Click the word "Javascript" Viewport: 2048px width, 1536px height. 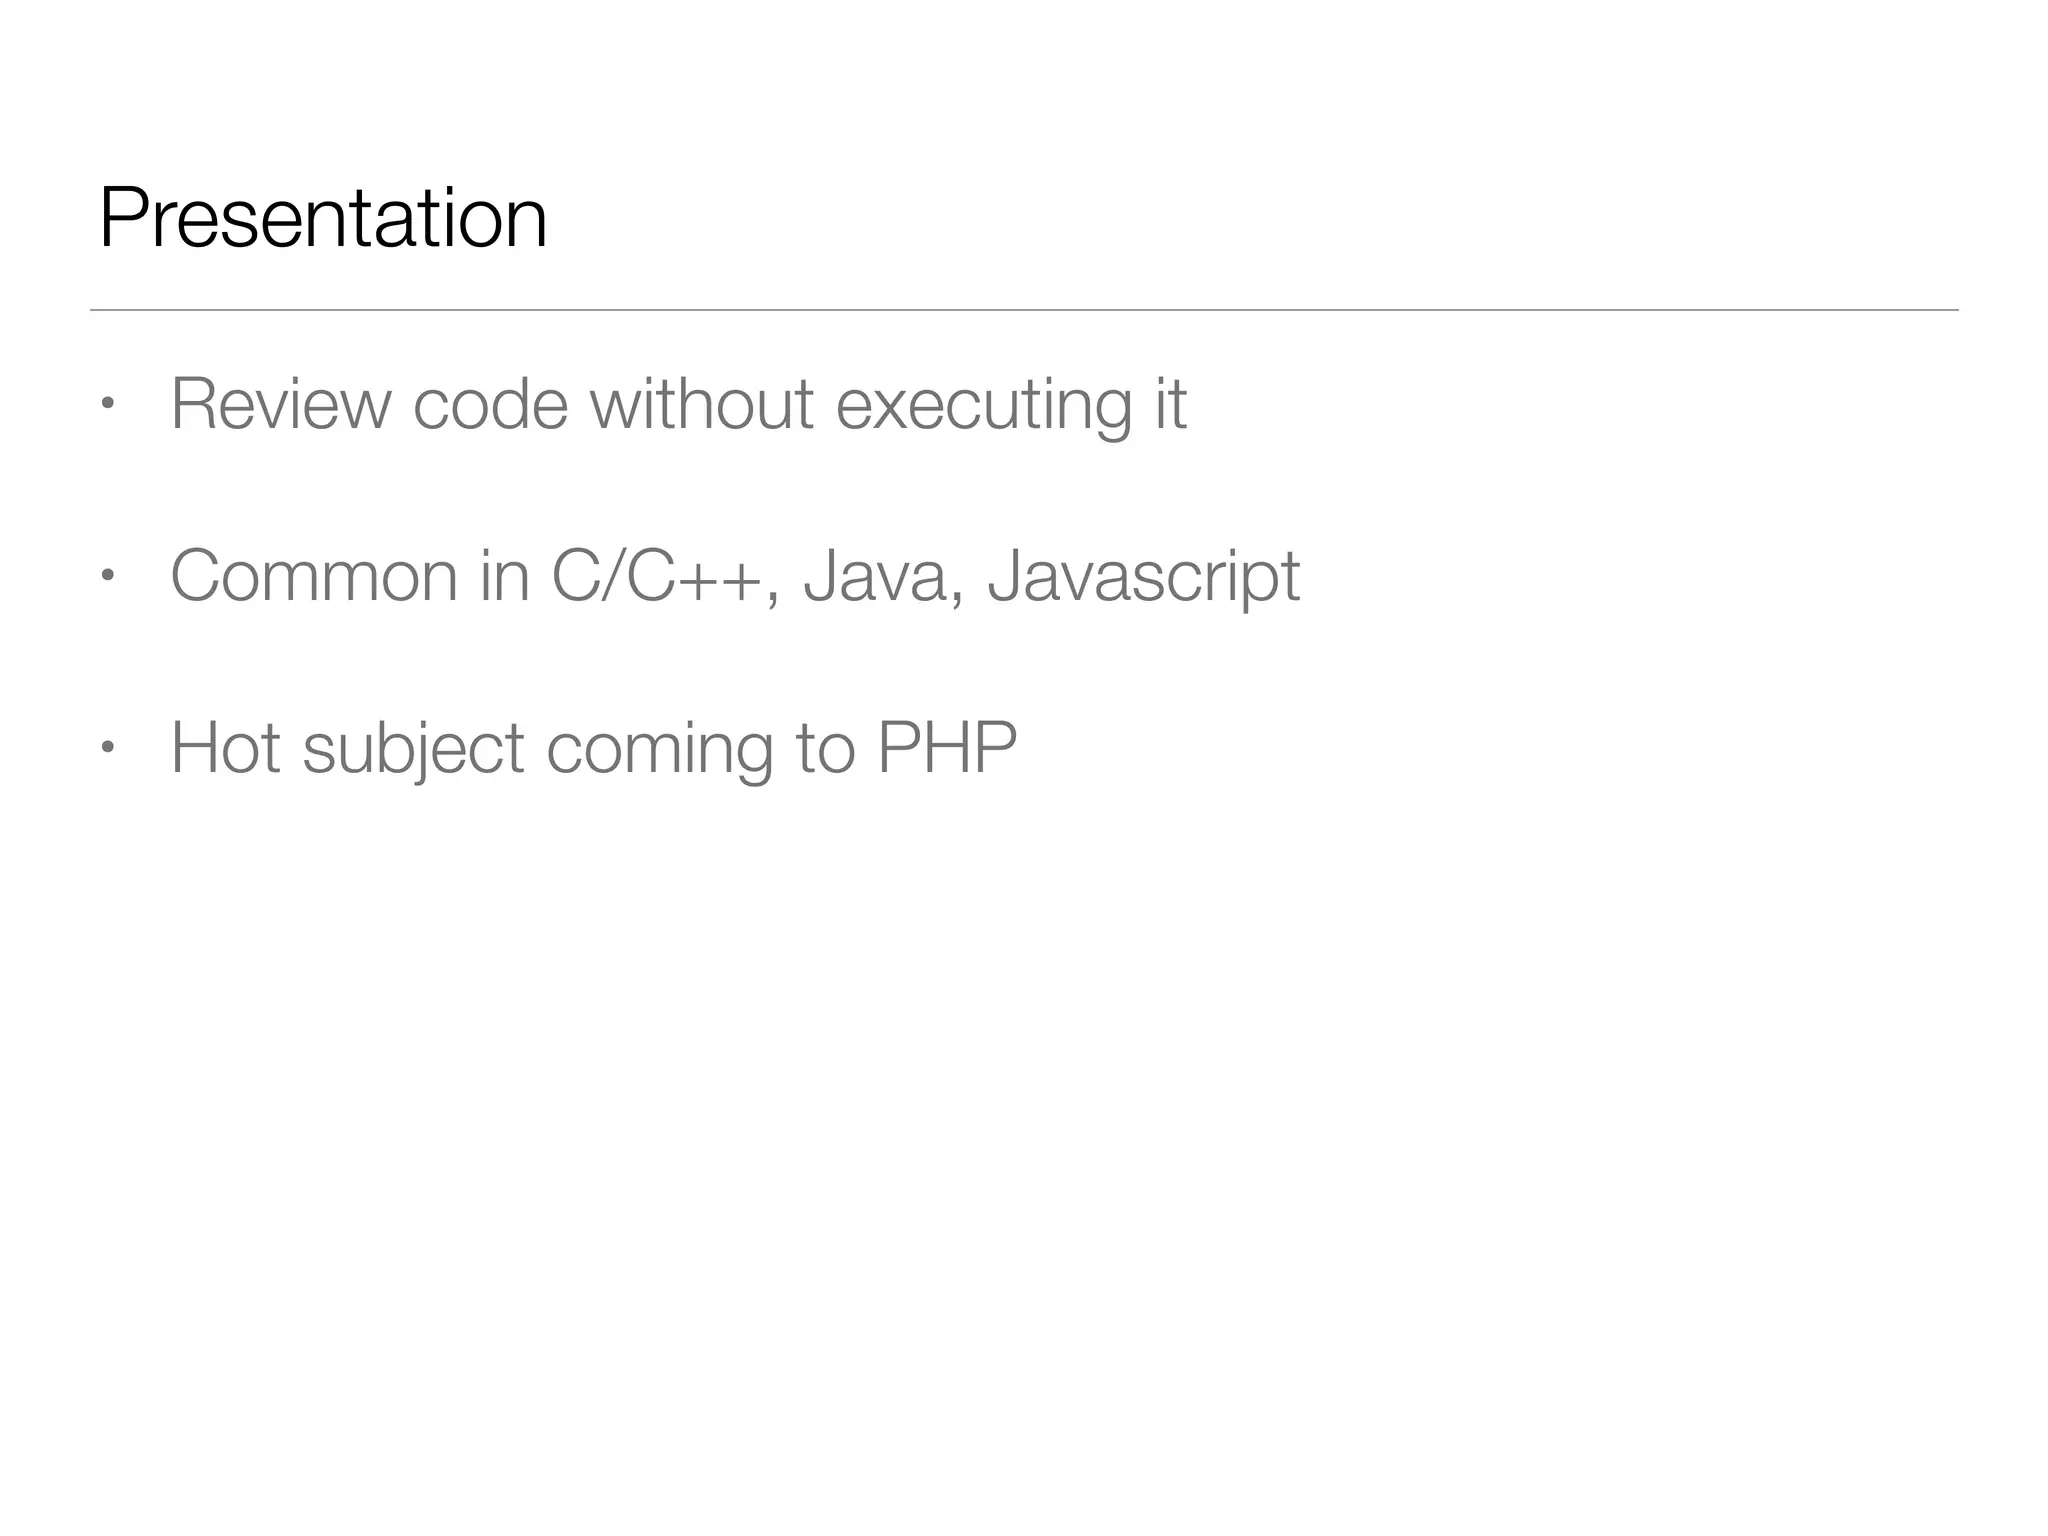pos(1143,578)
